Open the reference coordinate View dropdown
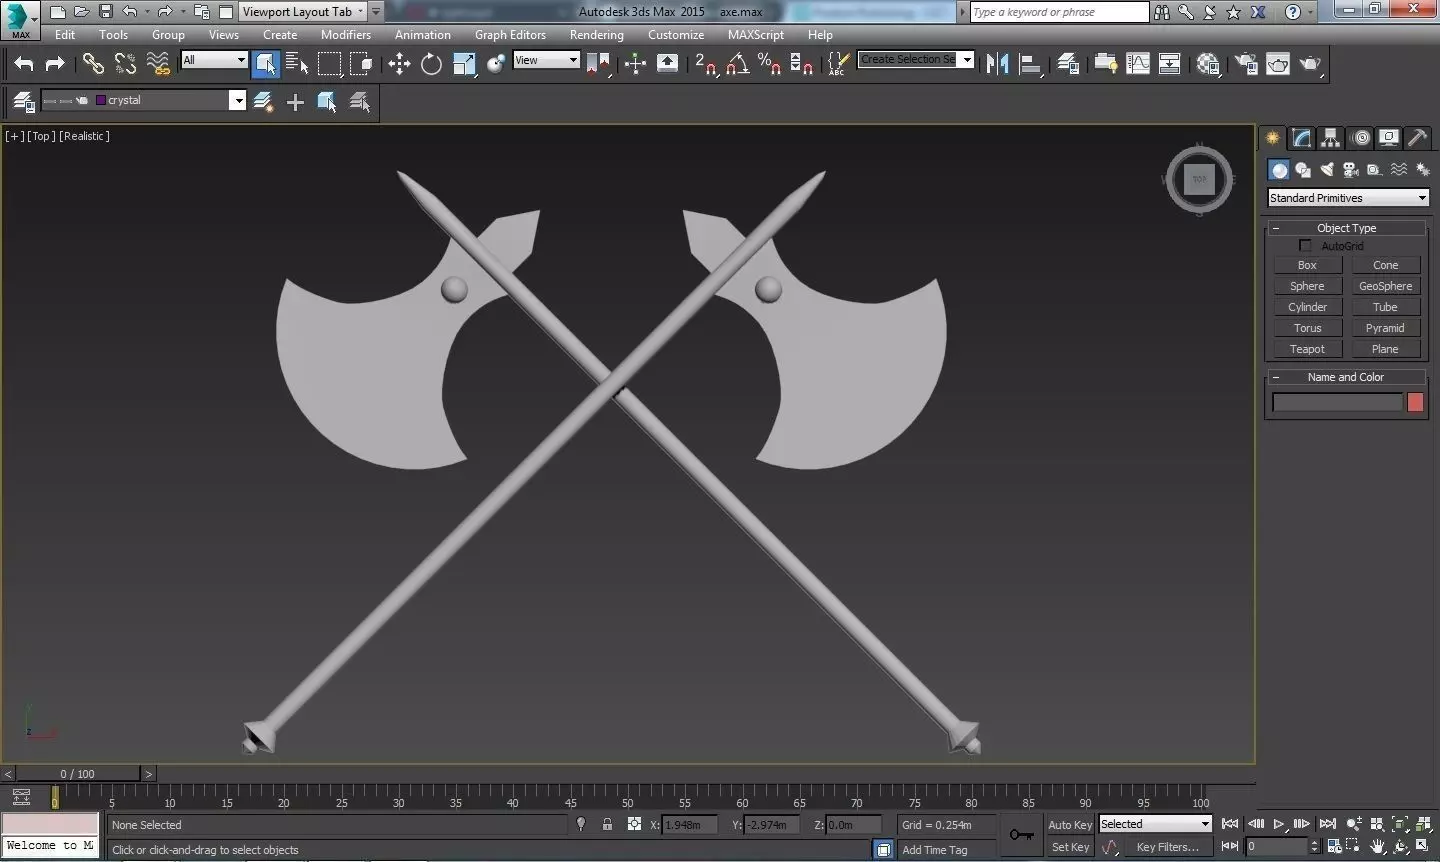The height and width of the screenshot is (862, 1440). 546,60
